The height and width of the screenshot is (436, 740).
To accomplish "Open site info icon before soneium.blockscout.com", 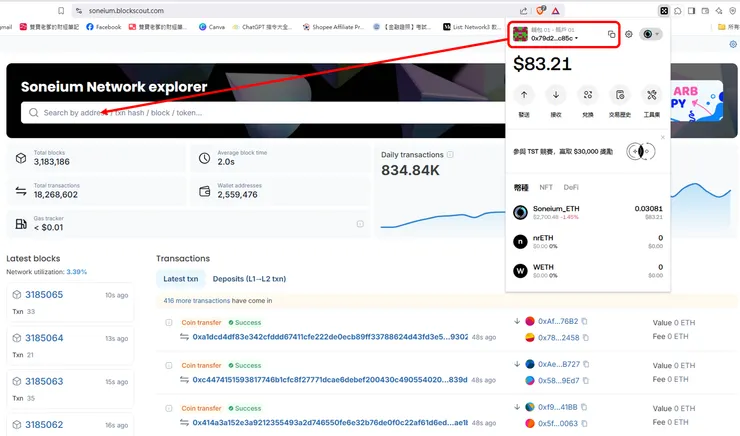I will click(x=79, y=10).
